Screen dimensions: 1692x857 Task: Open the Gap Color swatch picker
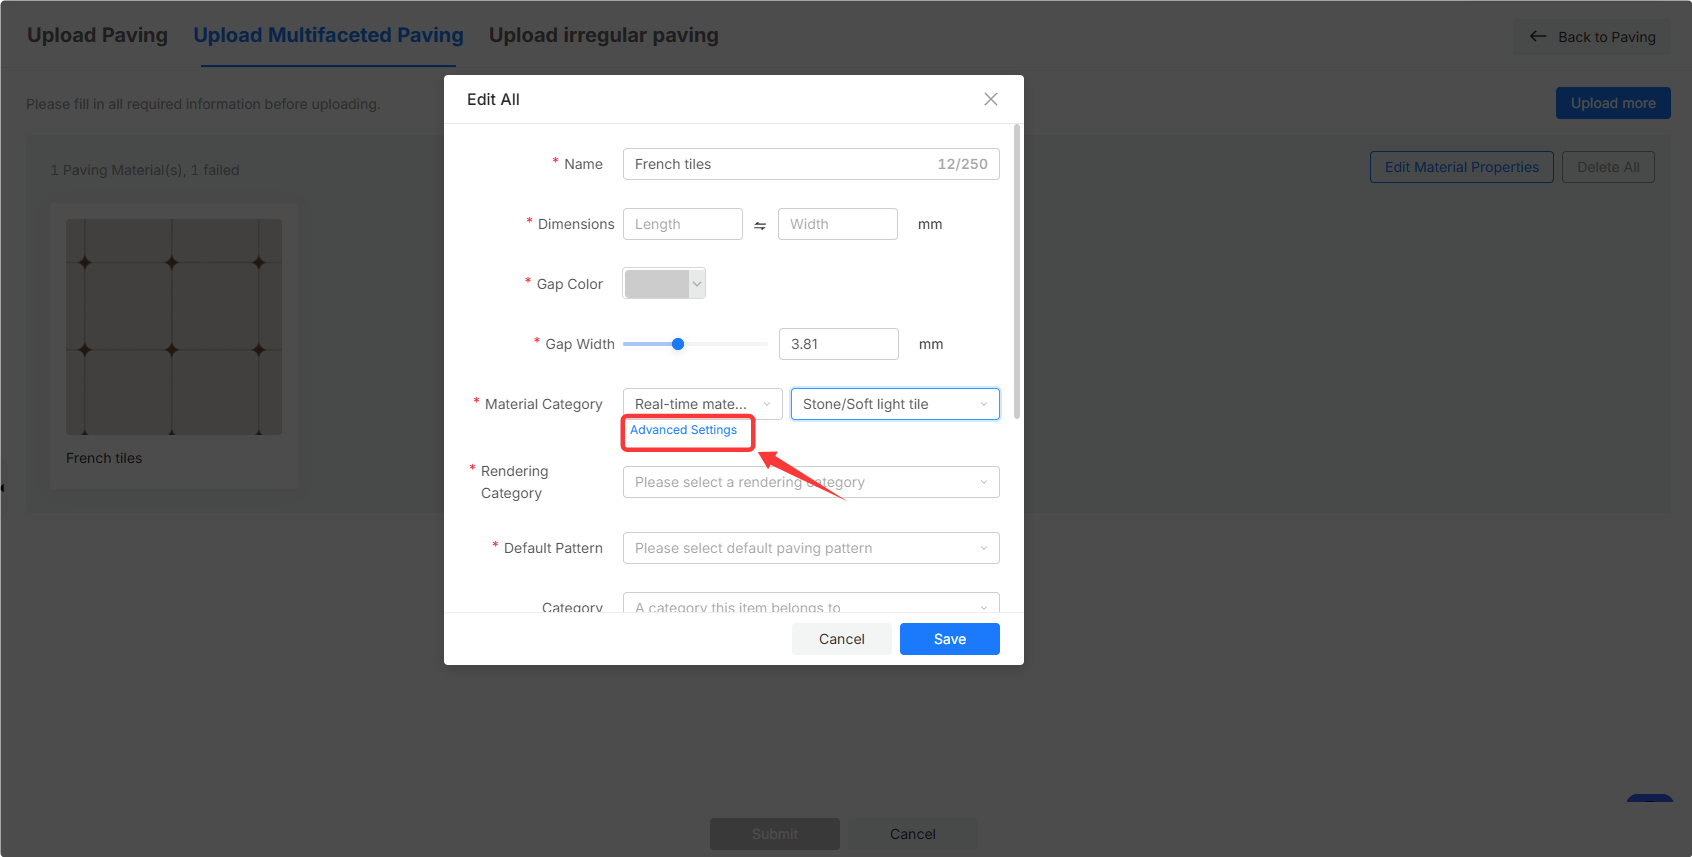664,284
